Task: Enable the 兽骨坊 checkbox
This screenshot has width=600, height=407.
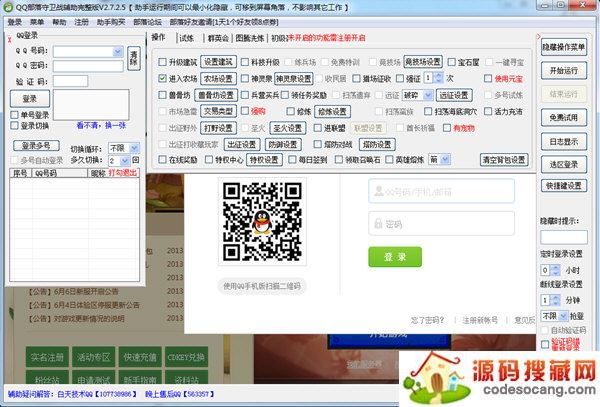Action: click(x=162, y=95)
